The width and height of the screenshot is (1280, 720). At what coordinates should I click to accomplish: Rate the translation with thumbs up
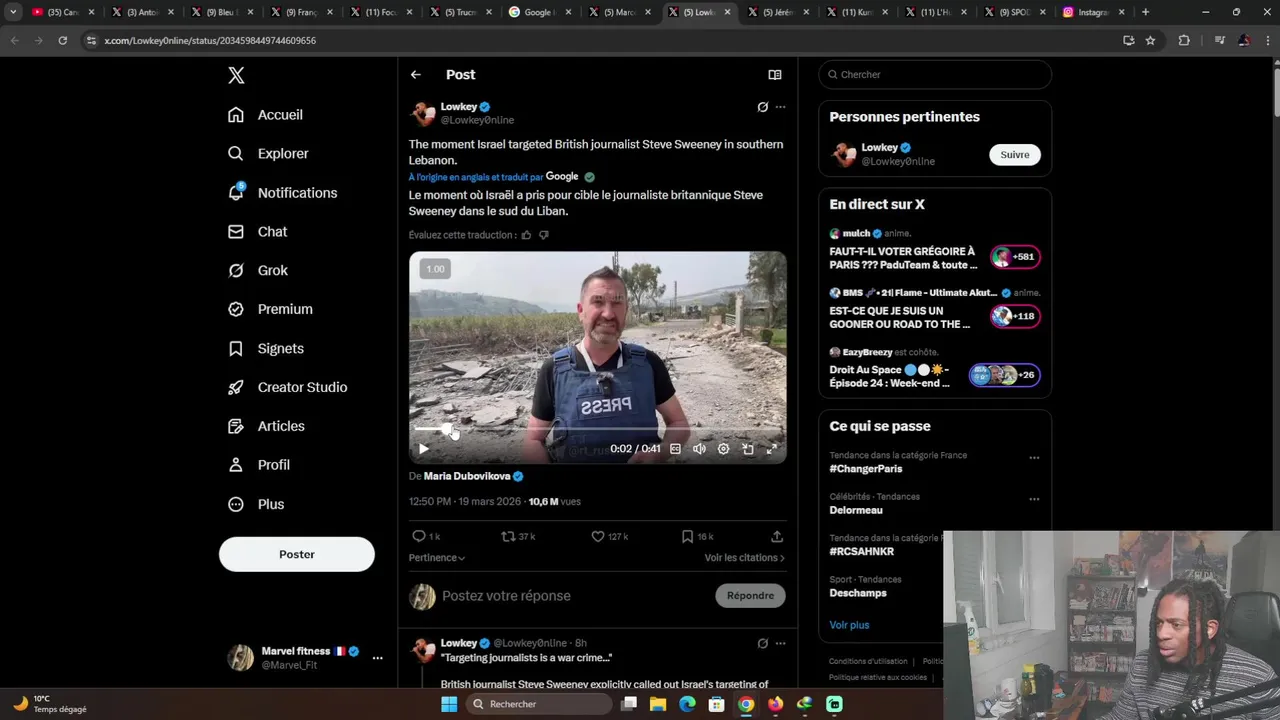pos(527,235)
